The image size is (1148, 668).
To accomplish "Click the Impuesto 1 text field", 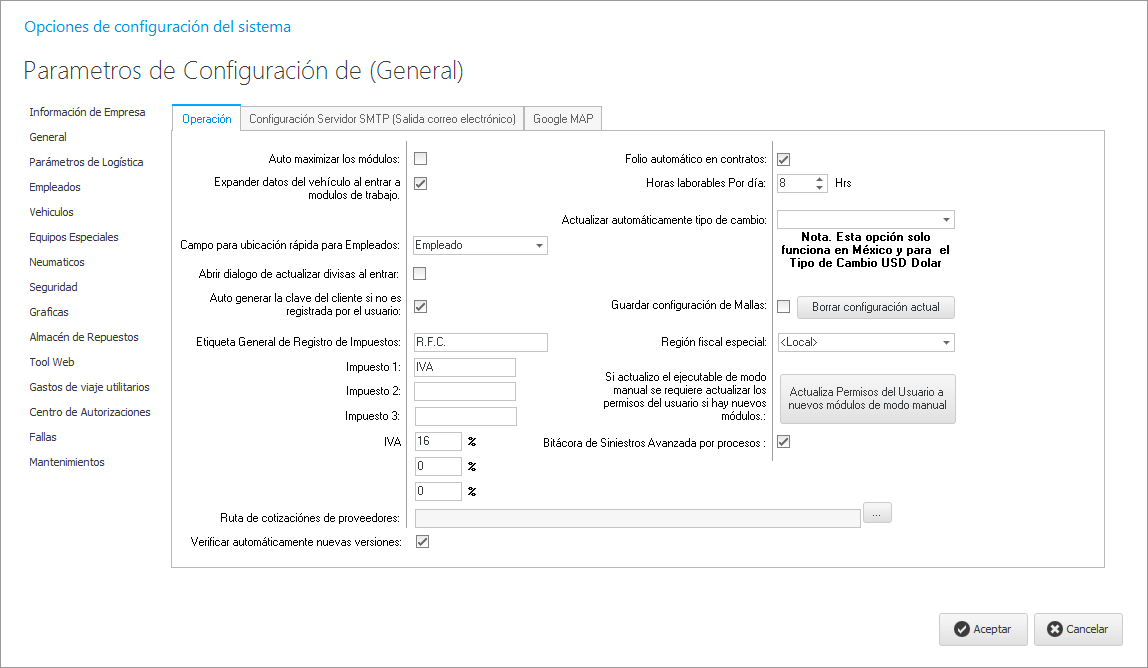I will coord(464,367).
